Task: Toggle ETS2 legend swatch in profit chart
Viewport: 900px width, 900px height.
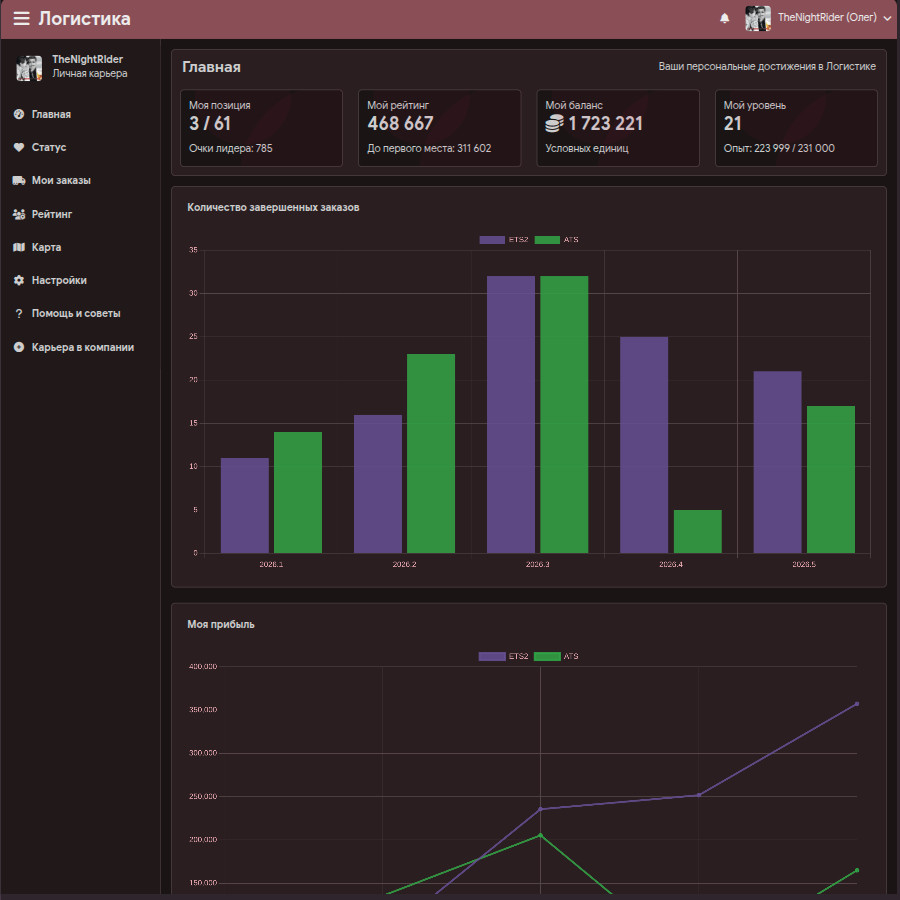Action: pyautogui.click(x=492, y=657)
